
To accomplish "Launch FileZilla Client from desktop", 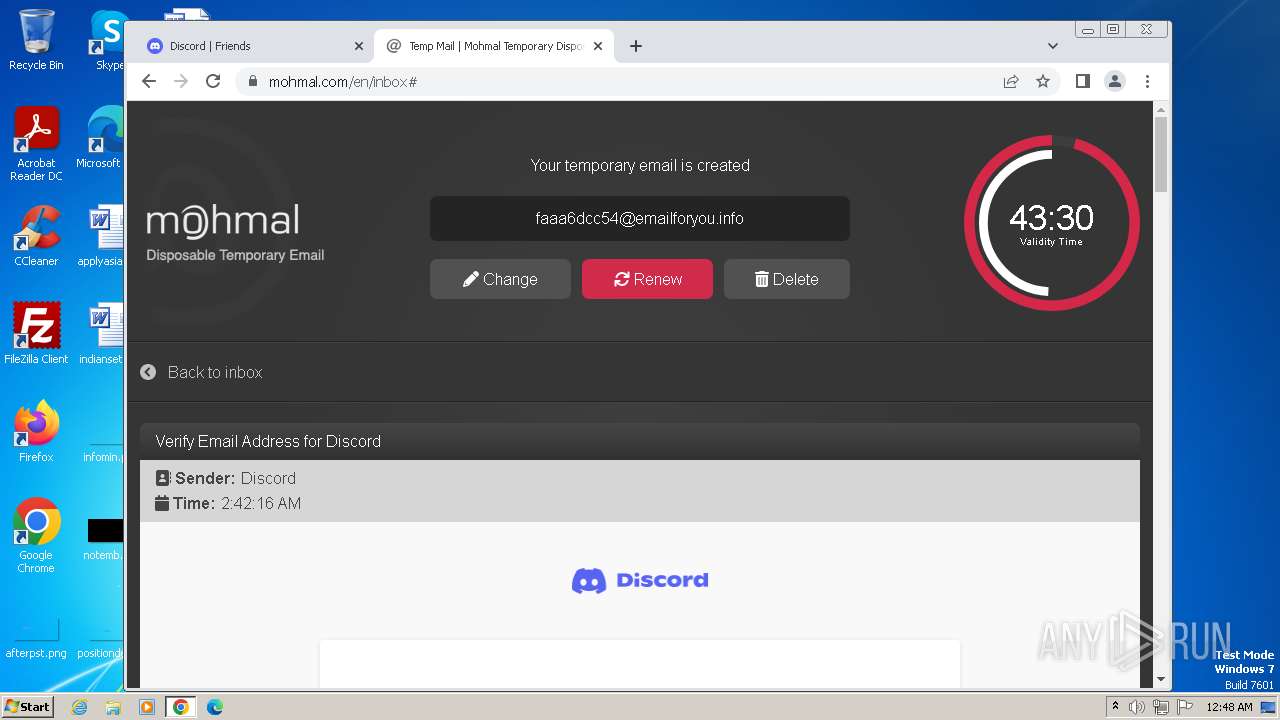I will 36,334.
